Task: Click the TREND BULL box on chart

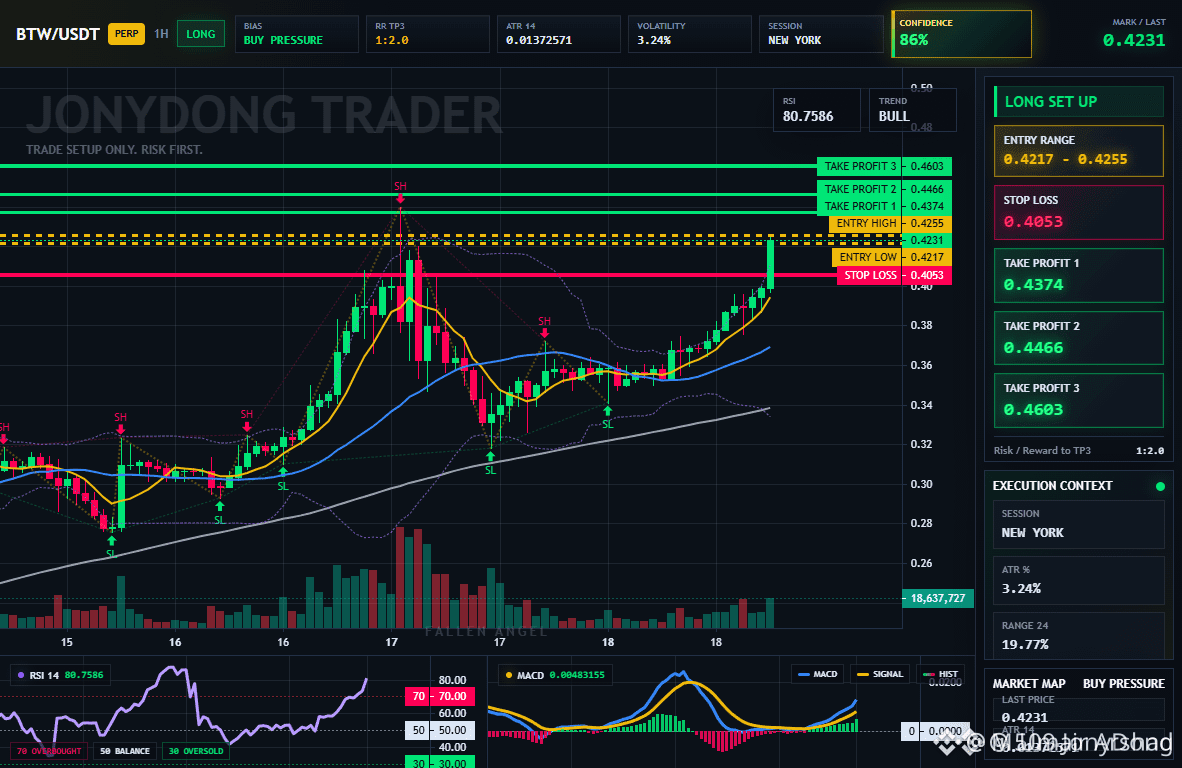Action: point(913,110)
